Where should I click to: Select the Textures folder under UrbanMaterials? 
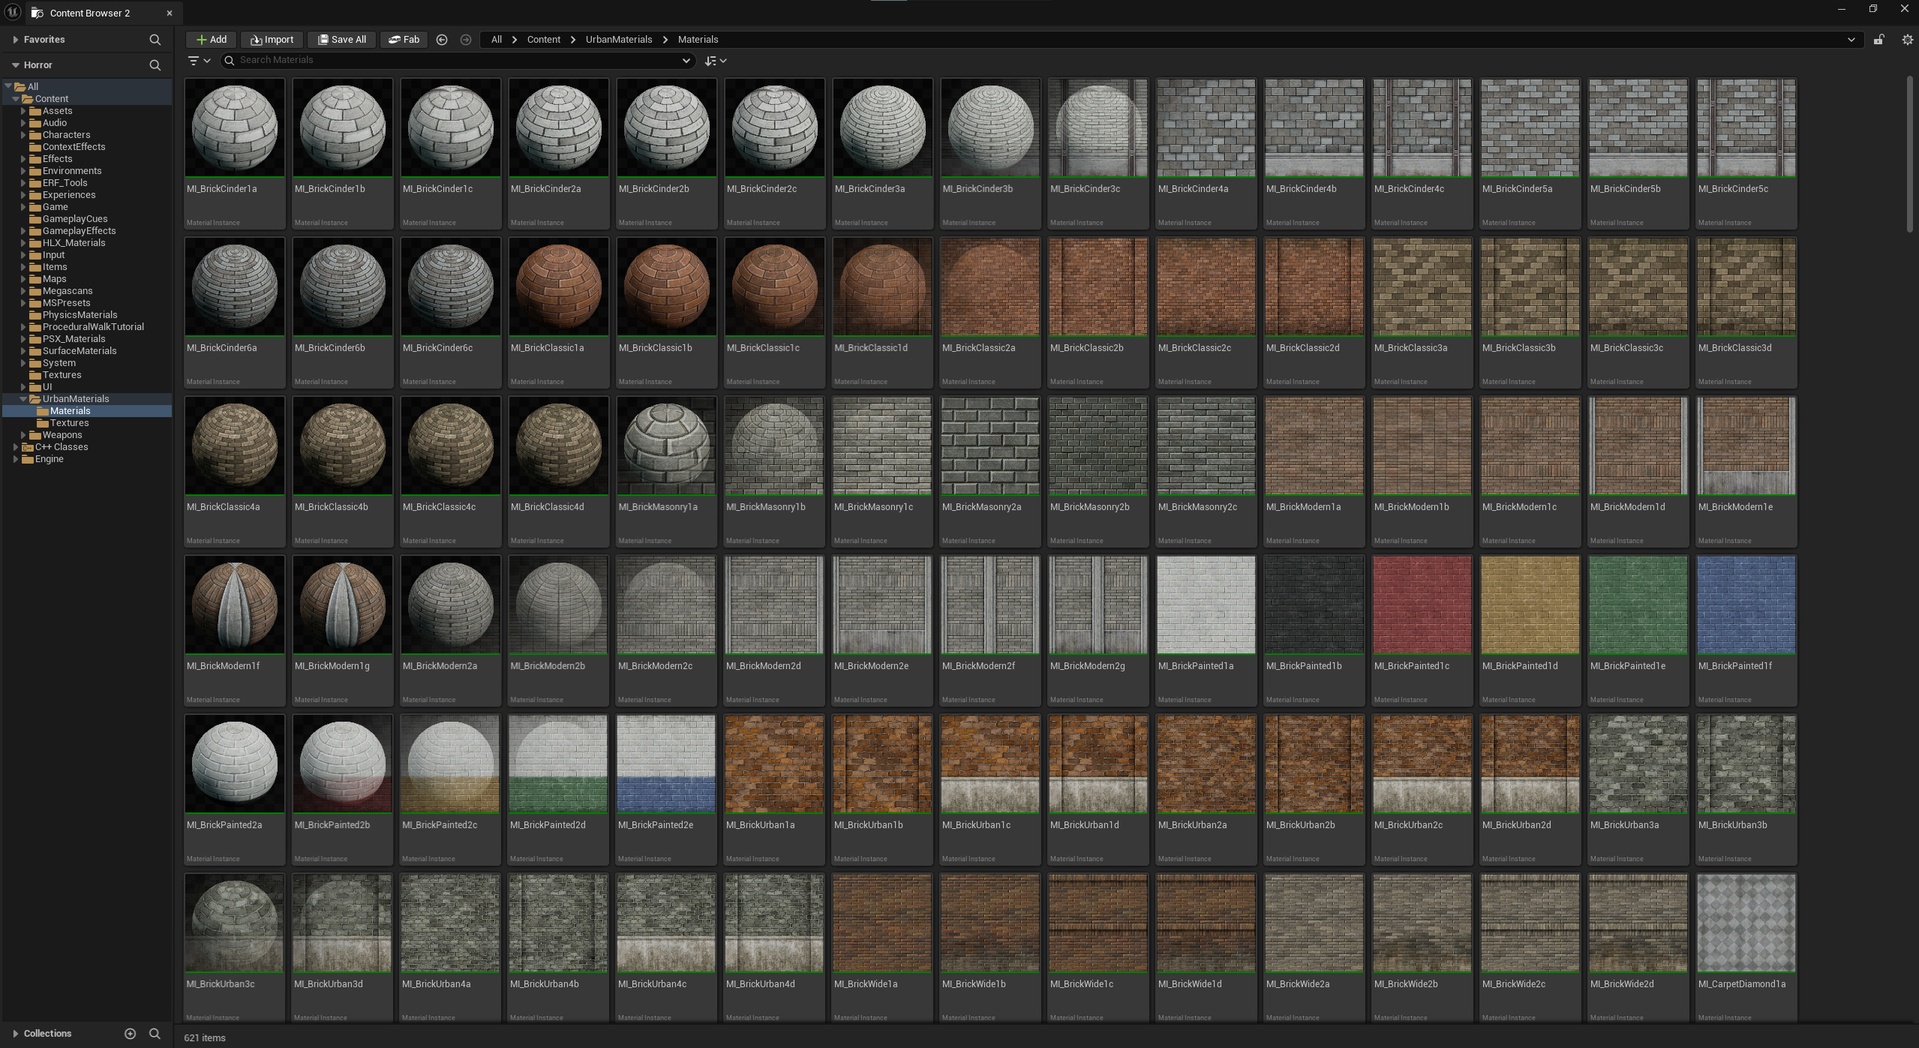pos(69,423)
